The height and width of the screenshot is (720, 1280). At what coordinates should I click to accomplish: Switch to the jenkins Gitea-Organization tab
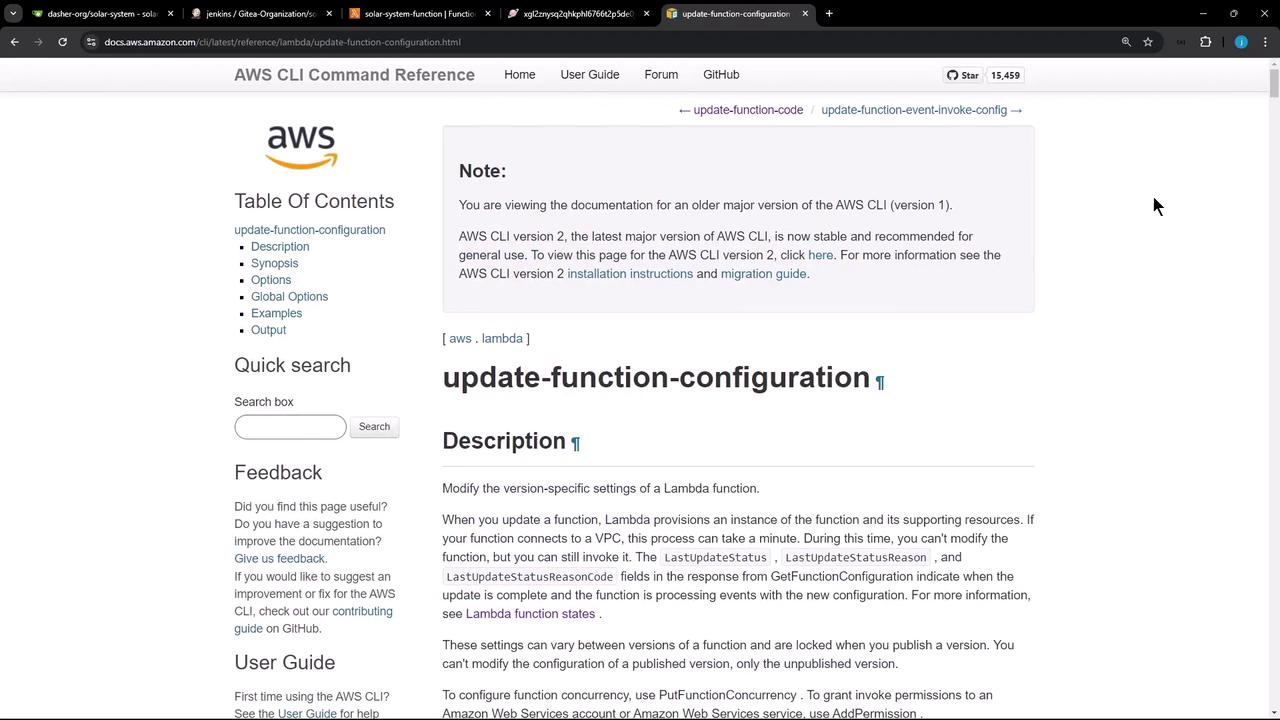coord(261,14)
